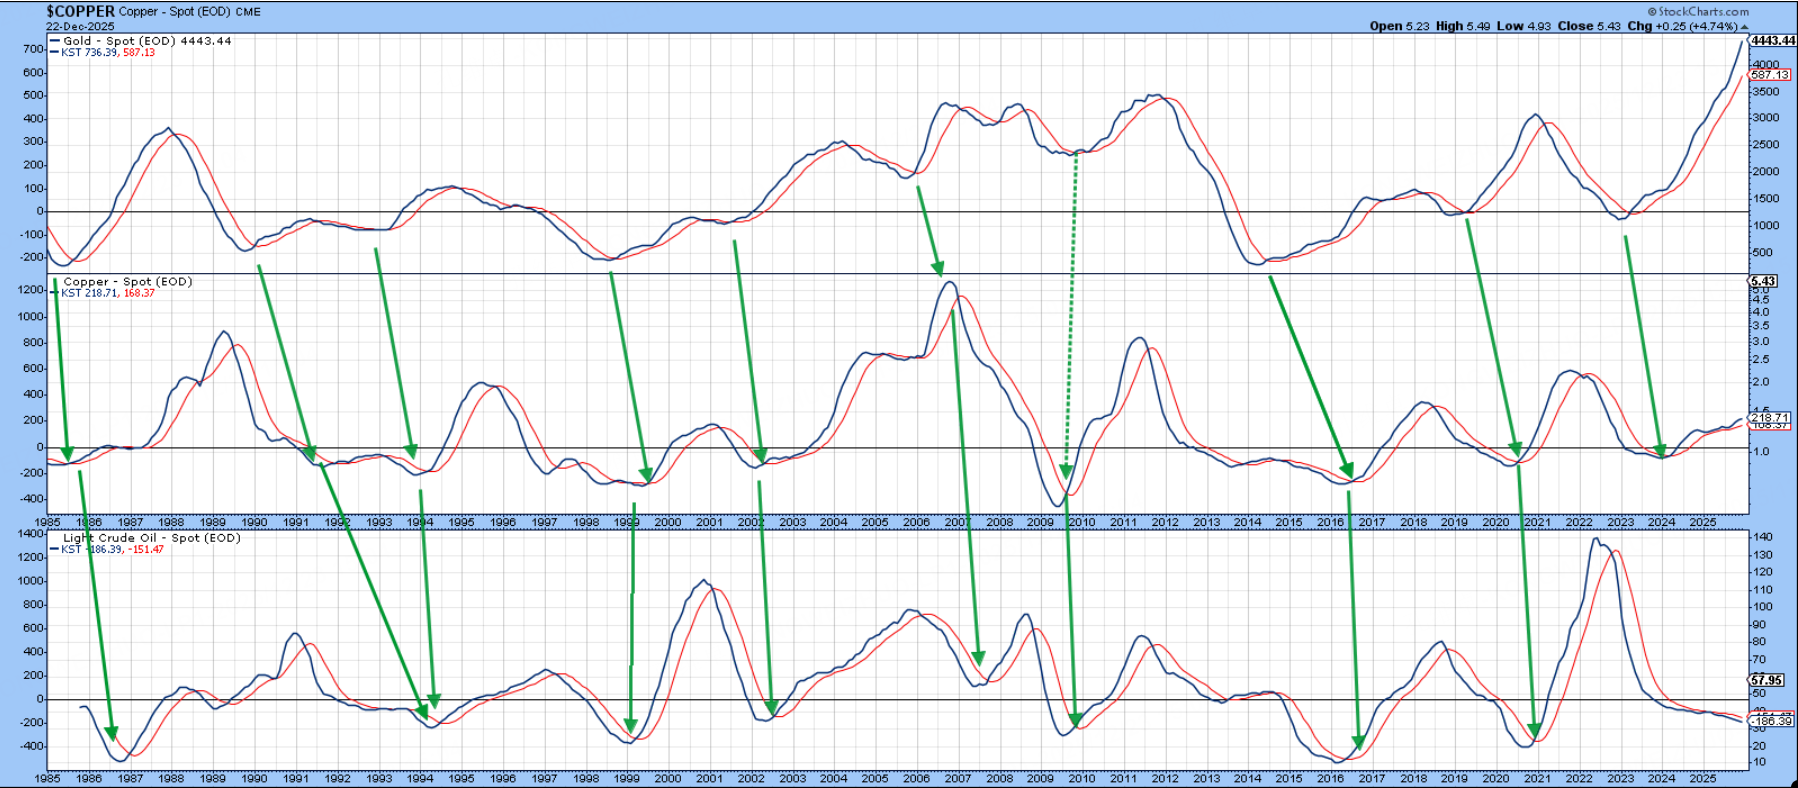The height and width of the screenshot is (788, 1798).
Task: Click the KST 736.39 legend in Gold panel
Action: tap(88, 53)
